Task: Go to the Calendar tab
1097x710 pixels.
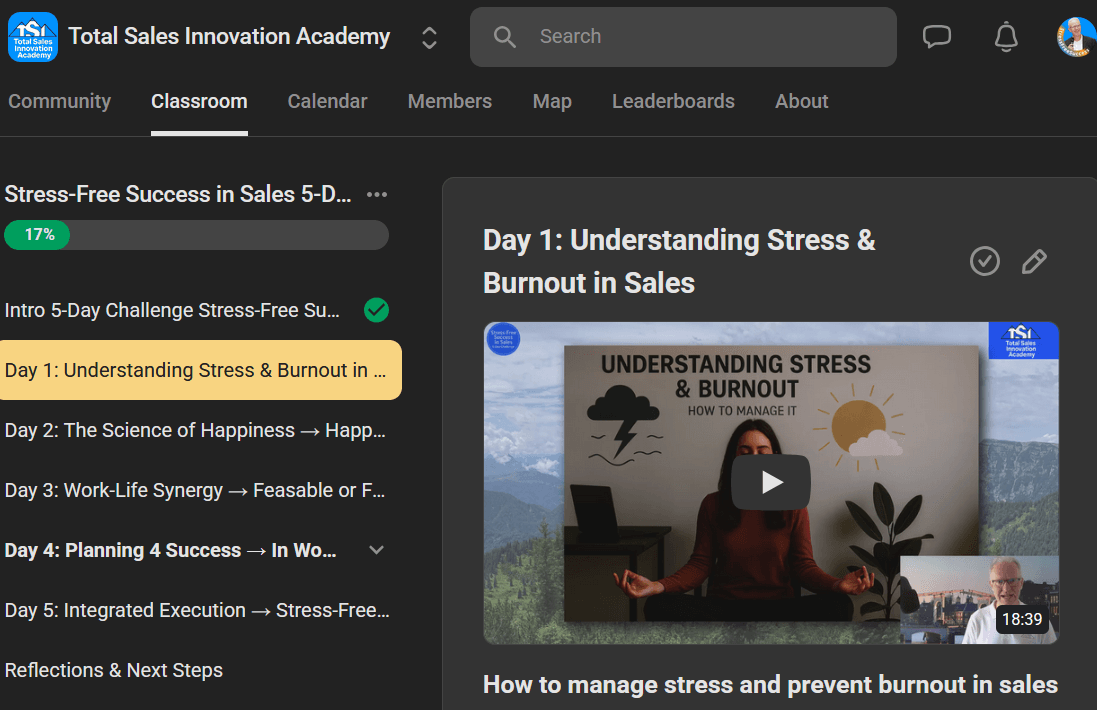Action: (327, 101)
